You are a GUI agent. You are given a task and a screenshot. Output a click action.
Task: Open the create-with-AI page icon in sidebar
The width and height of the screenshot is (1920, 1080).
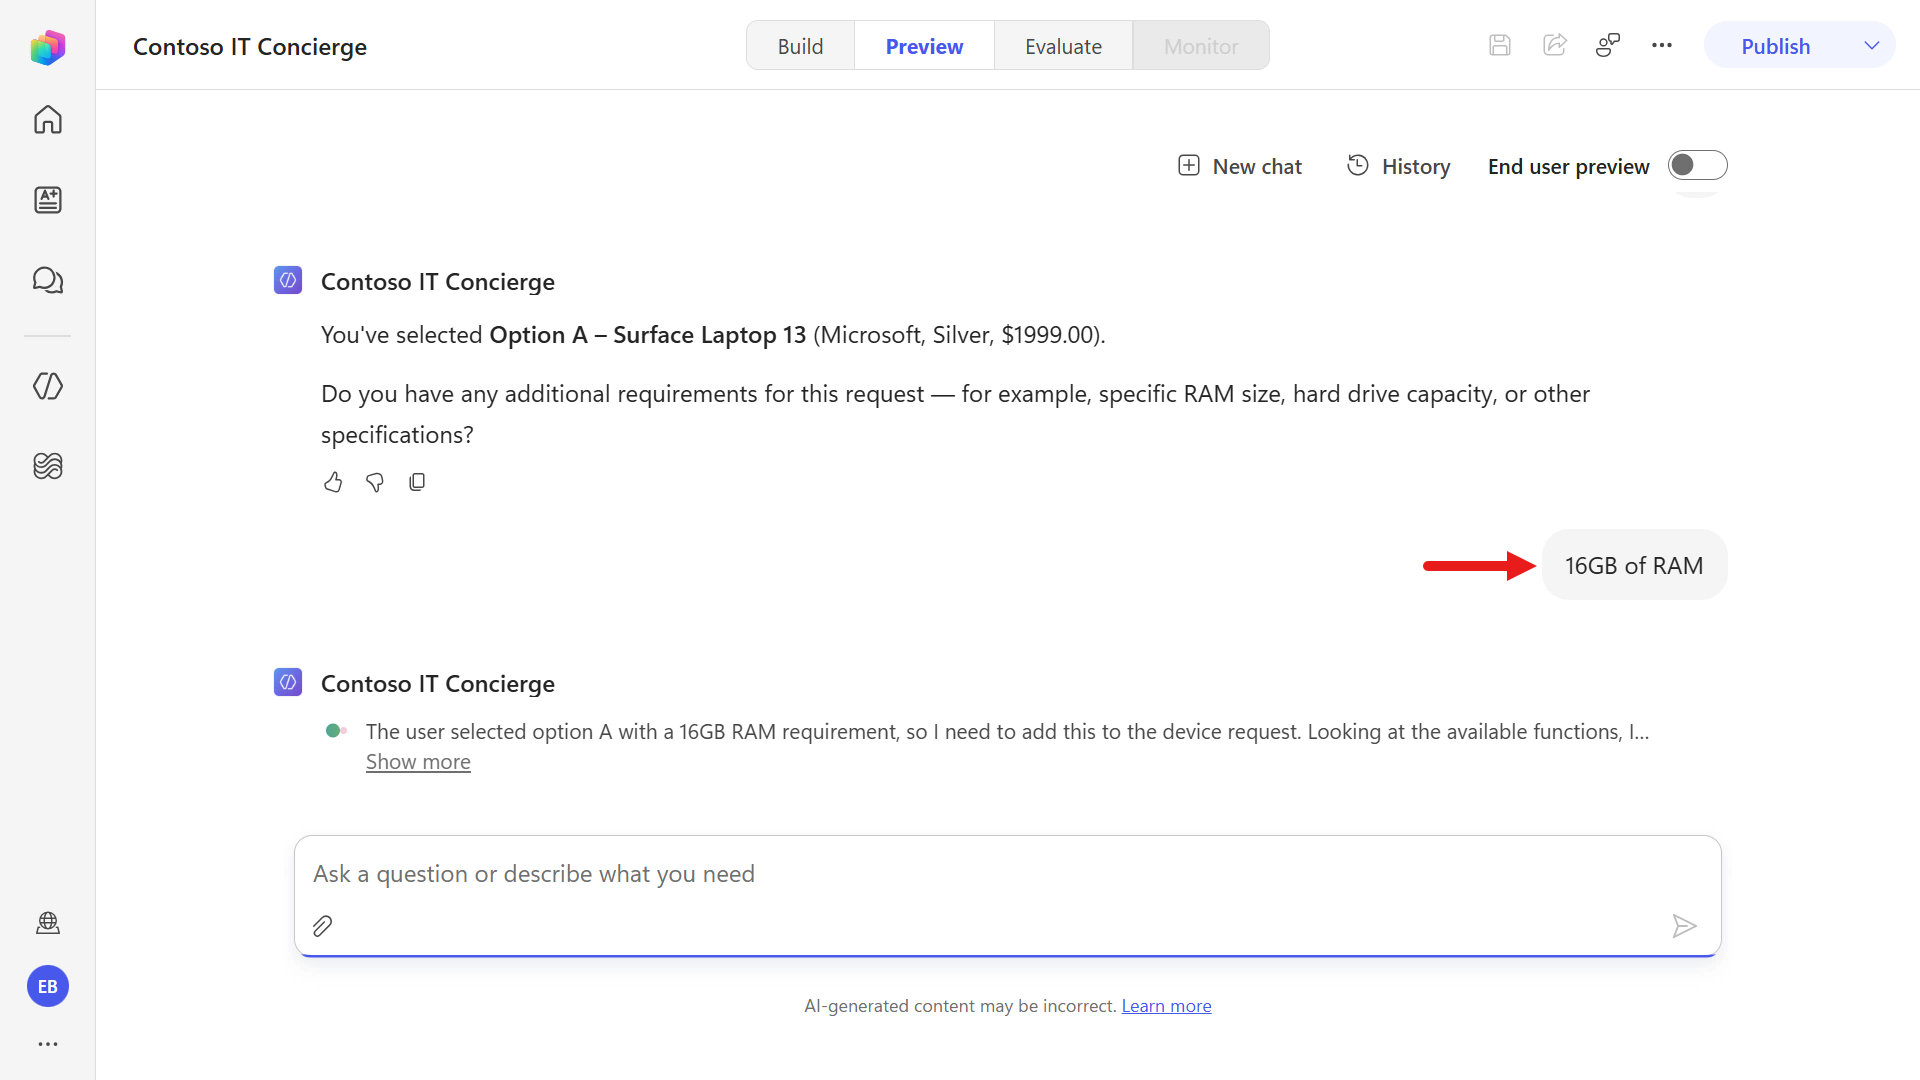47,200
